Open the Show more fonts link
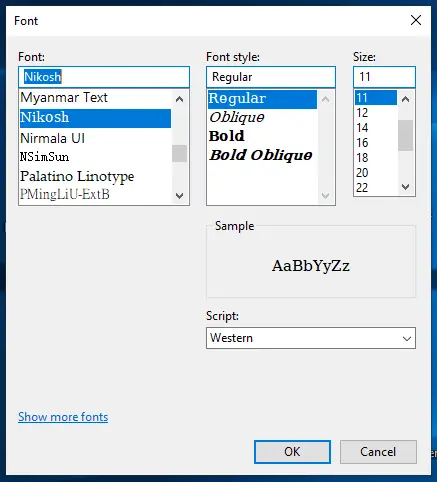 tap(63, 417)
